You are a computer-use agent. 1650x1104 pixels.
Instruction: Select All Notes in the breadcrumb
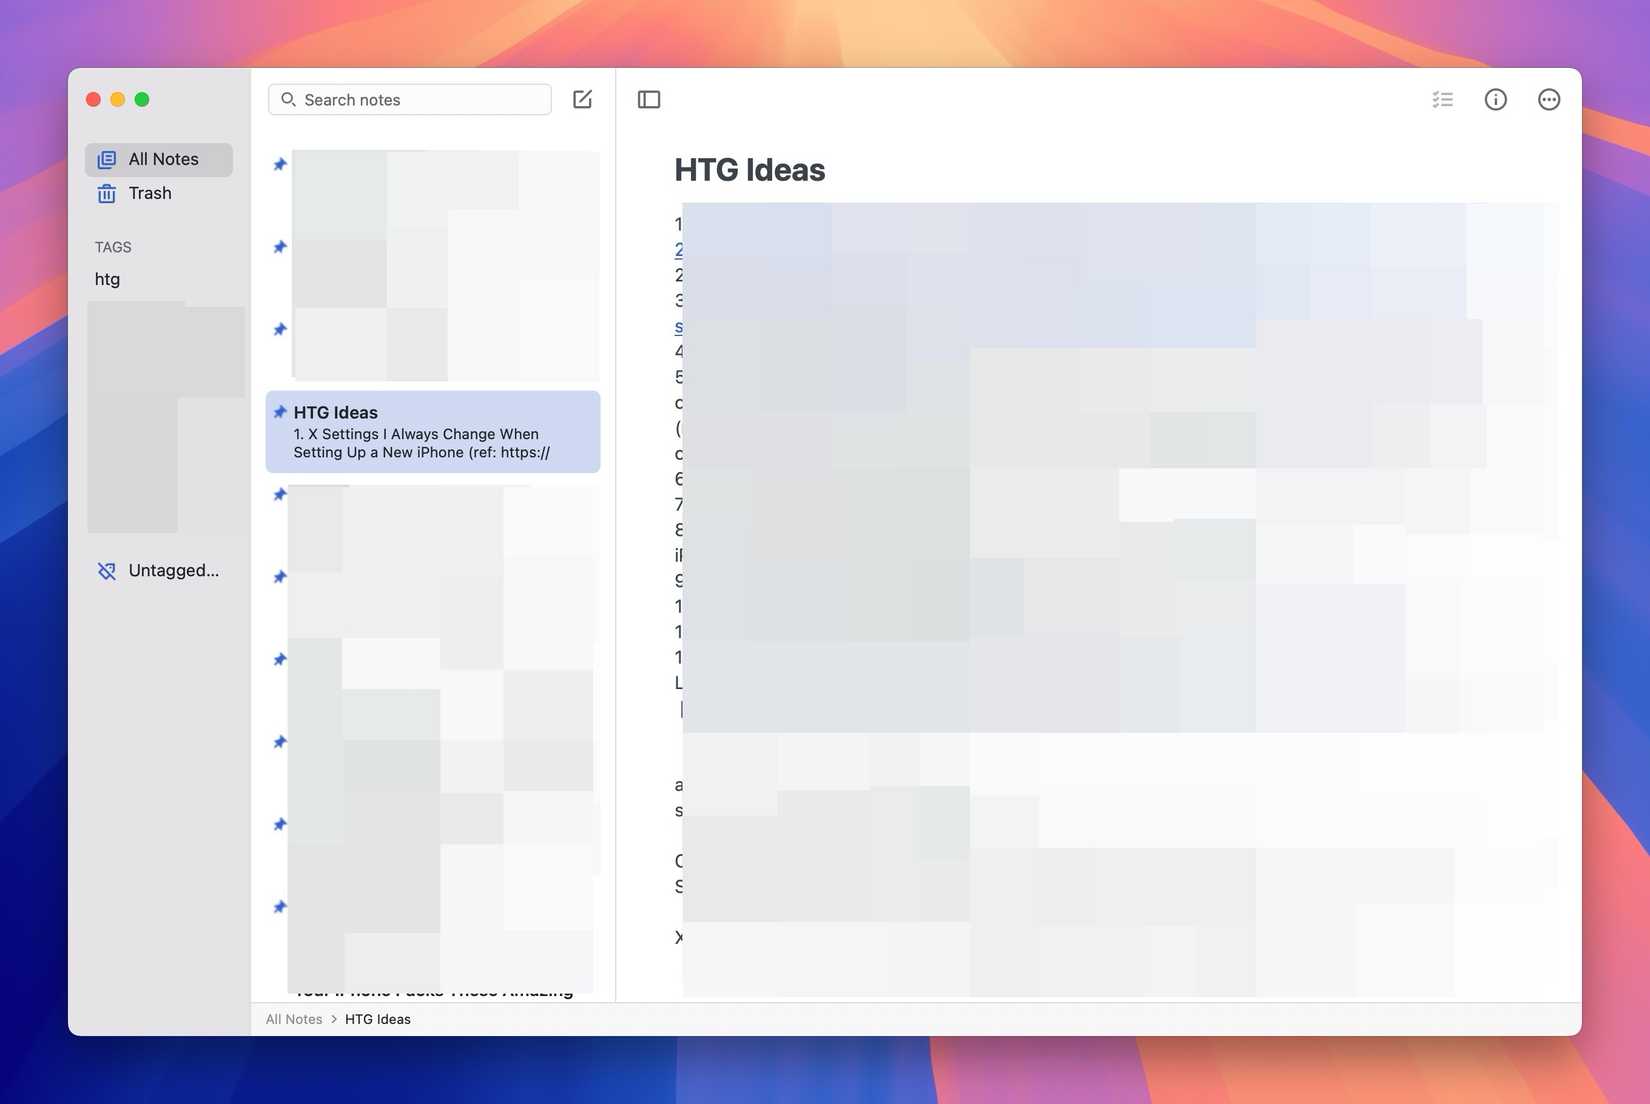(x=292, y=1018)
